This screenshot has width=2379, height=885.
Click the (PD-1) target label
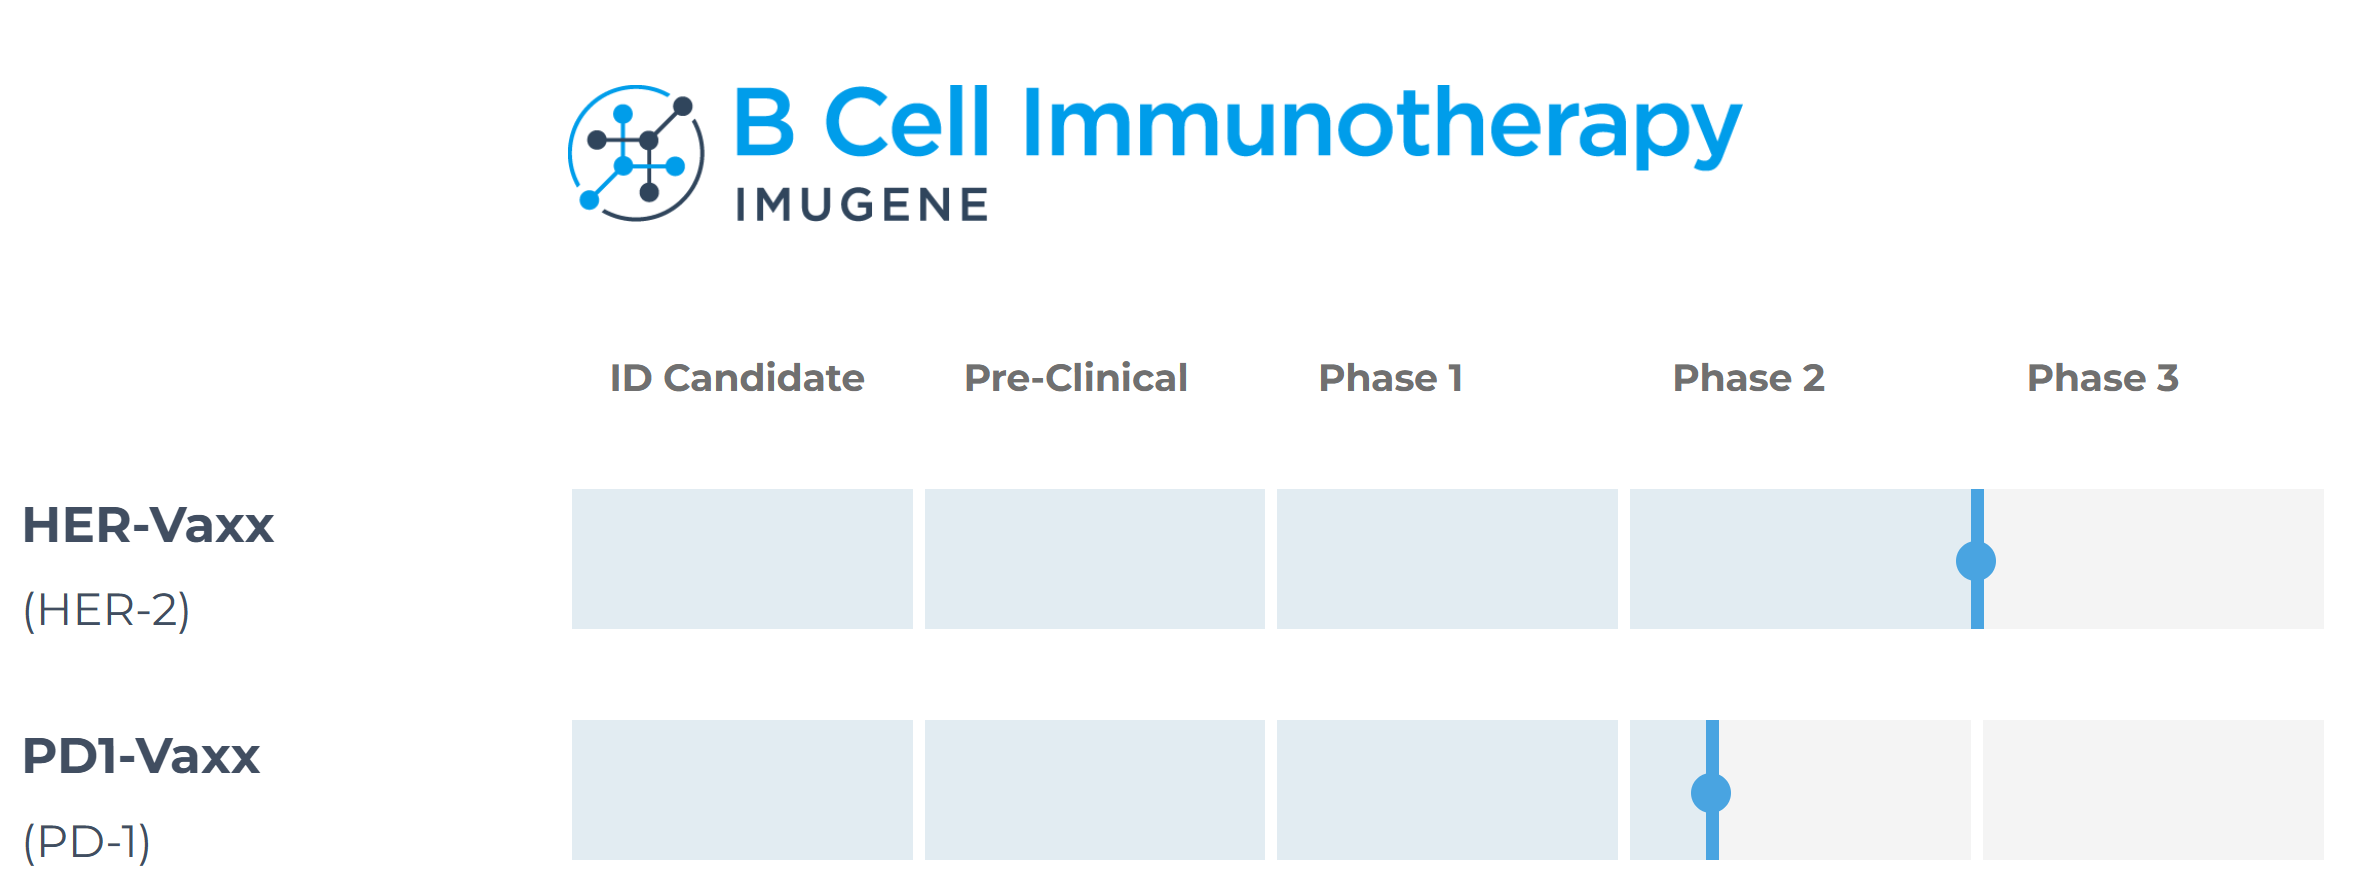pos(87,842)
